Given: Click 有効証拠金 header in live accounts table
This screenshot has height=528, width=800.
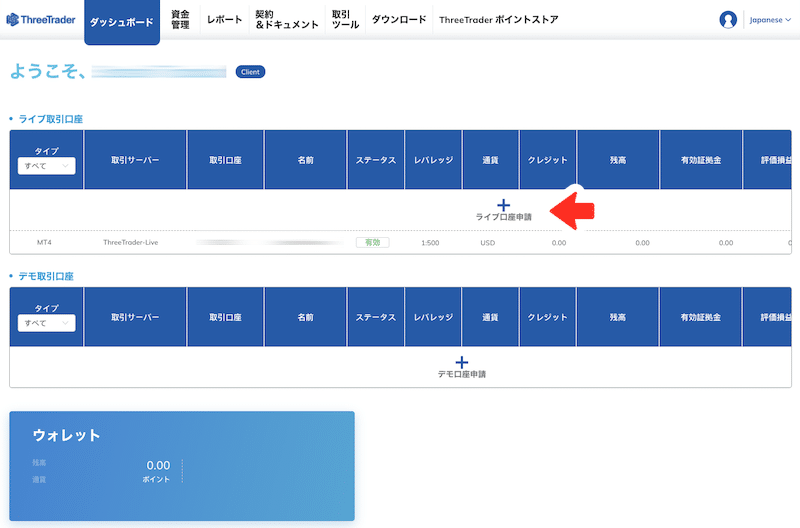Looking at the screenshot, I should 701,160.
